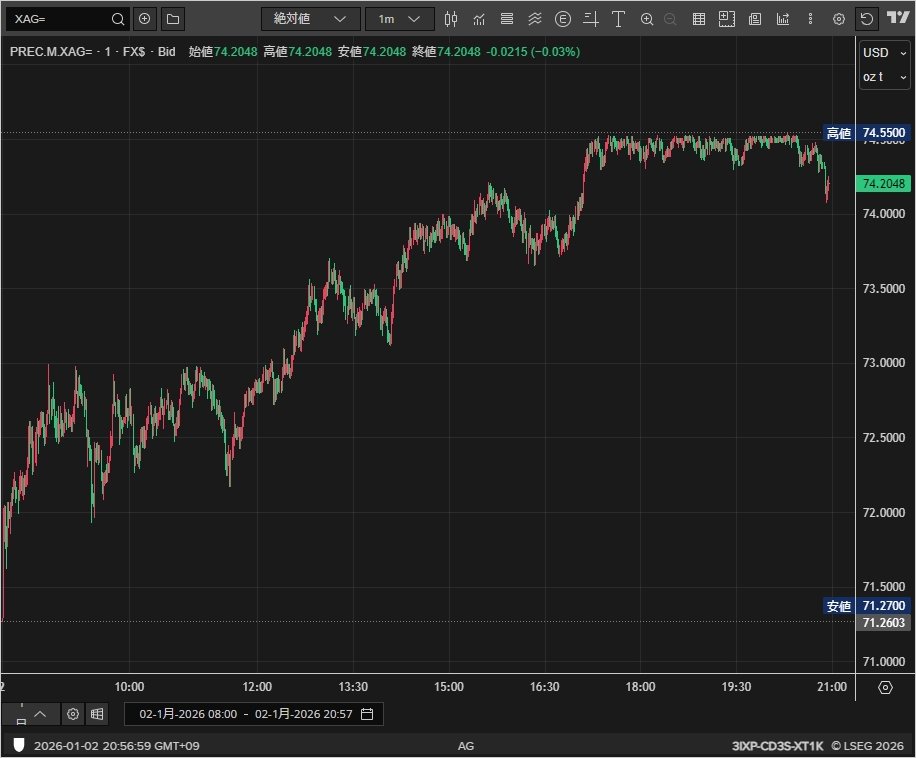Select the candlestick chart type icon
This screenshot has width=916, height=758.
450,19
